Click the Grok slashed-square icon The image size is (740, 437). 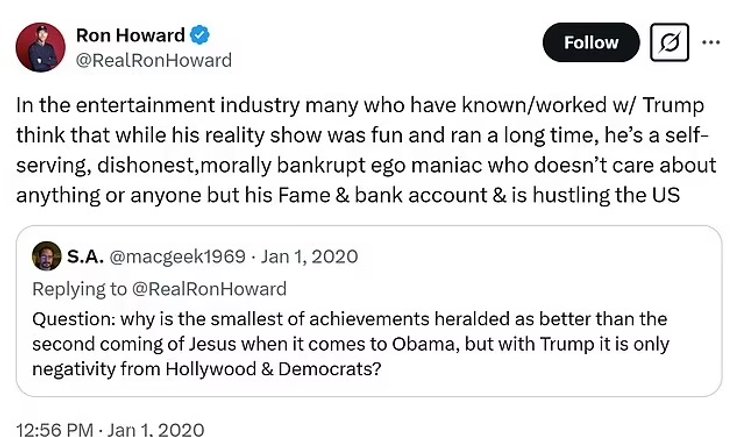pyautogui.click(x=670, y=43)
